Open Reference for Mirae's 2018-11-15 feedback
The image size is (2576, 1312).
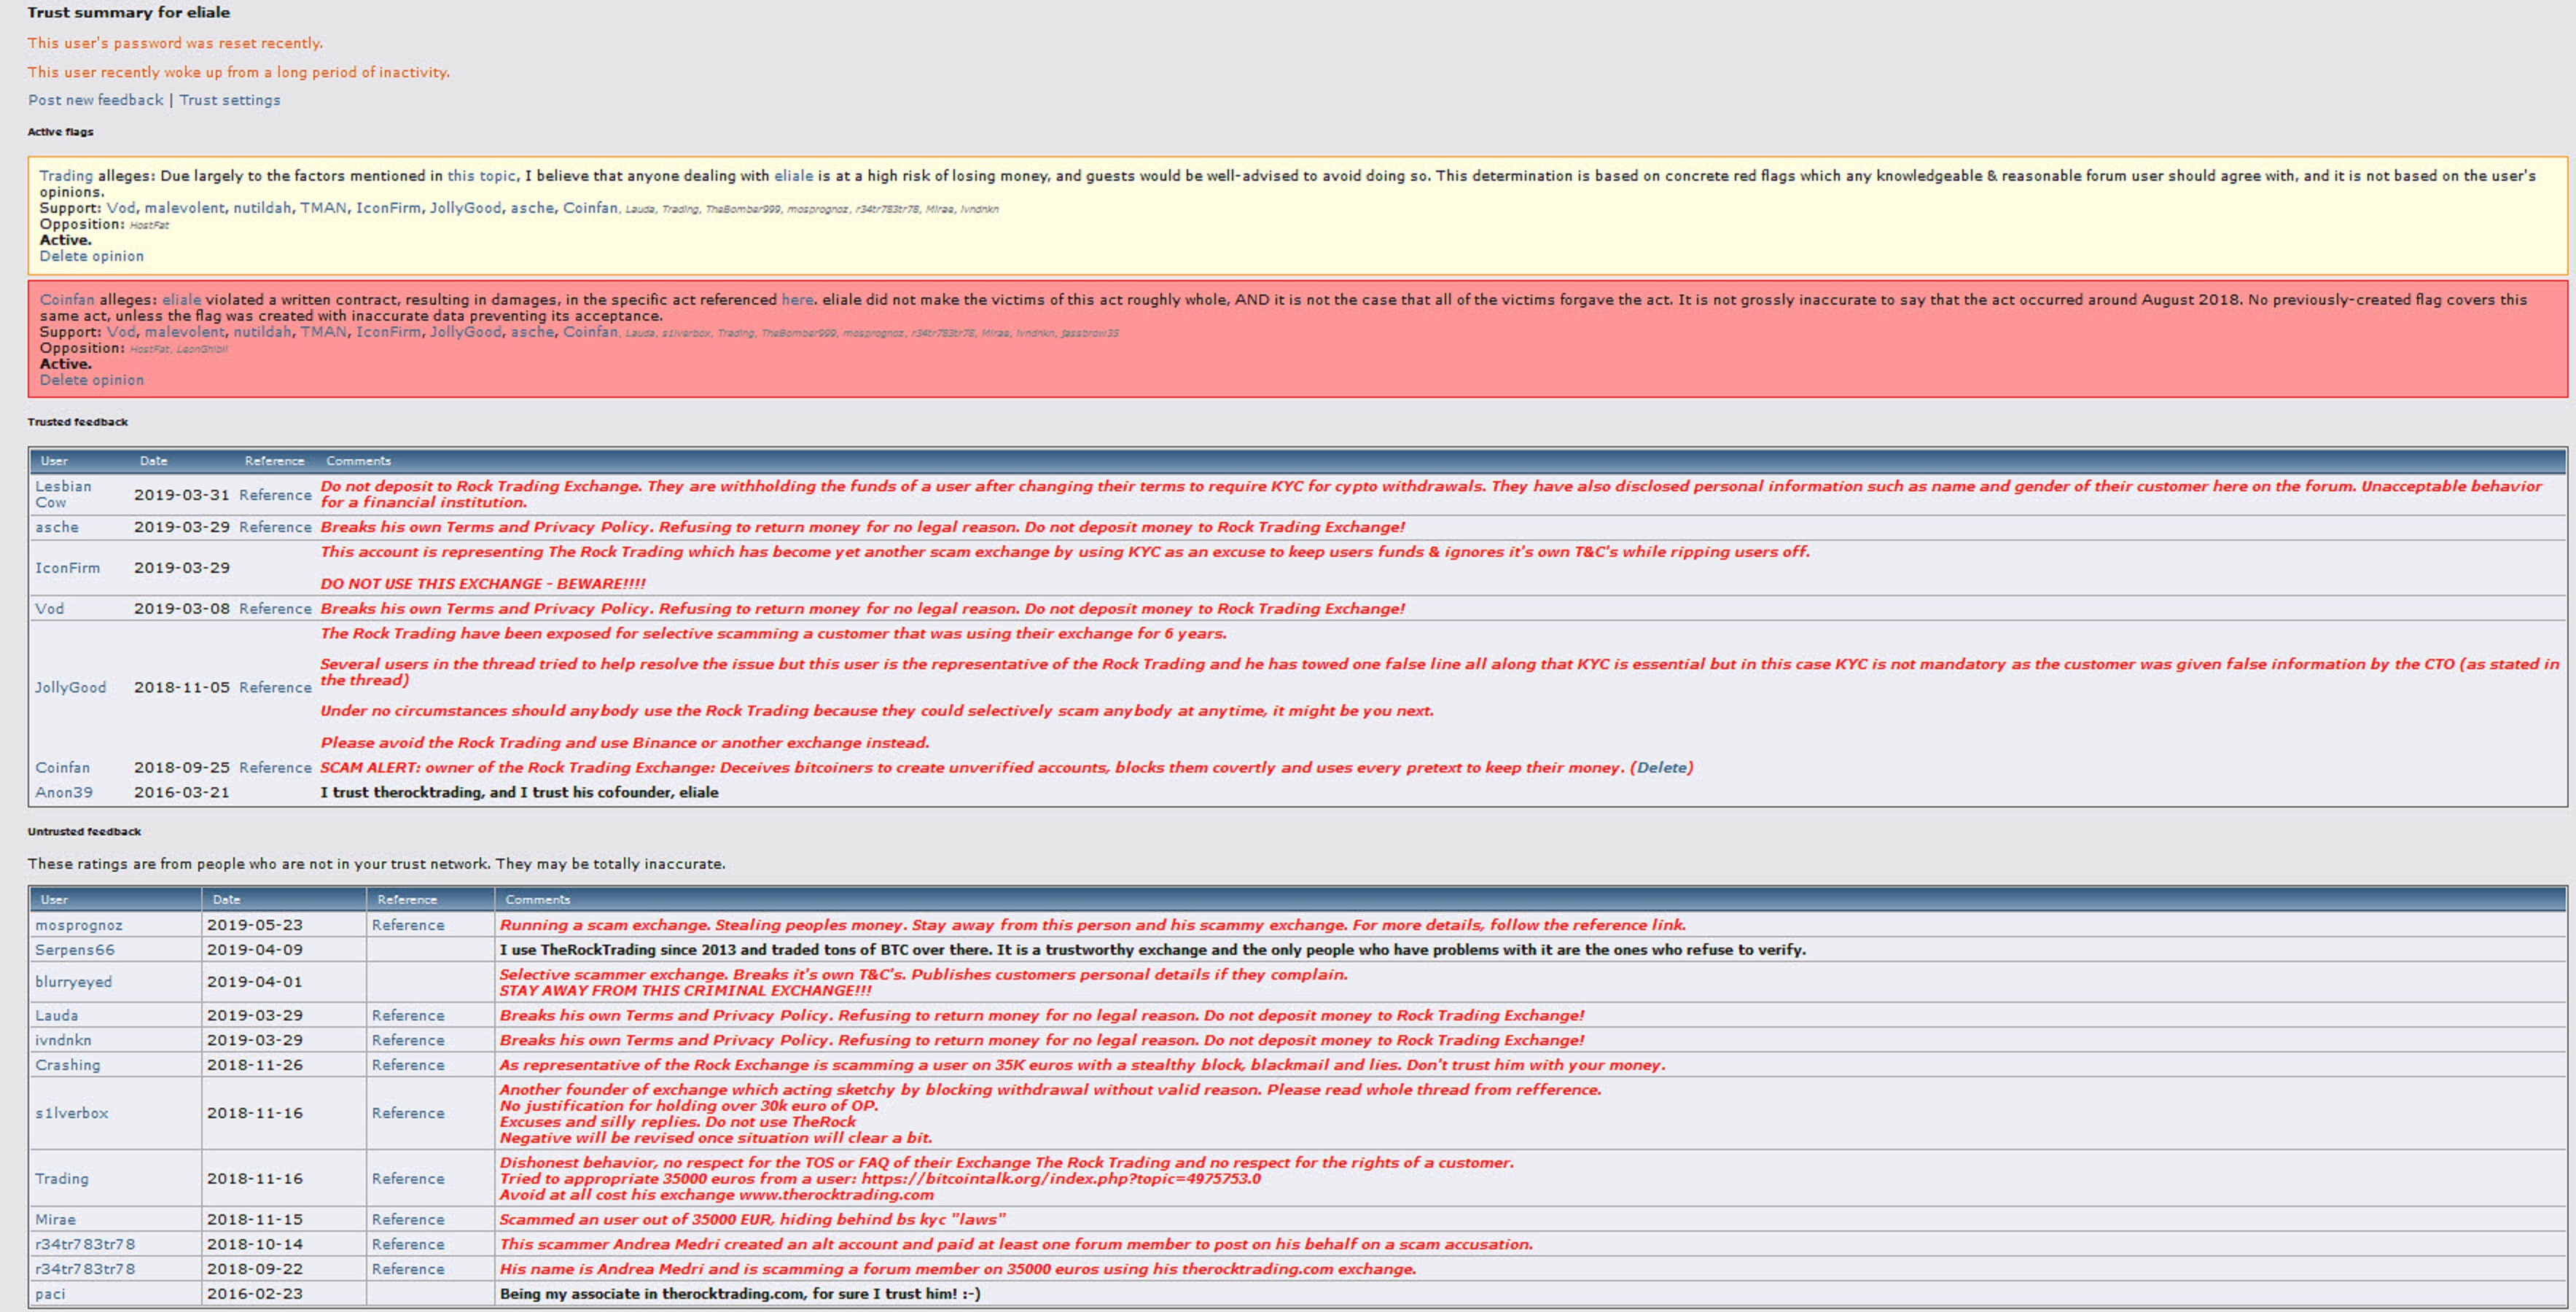pyautogui.click(x=408, y=1220)
